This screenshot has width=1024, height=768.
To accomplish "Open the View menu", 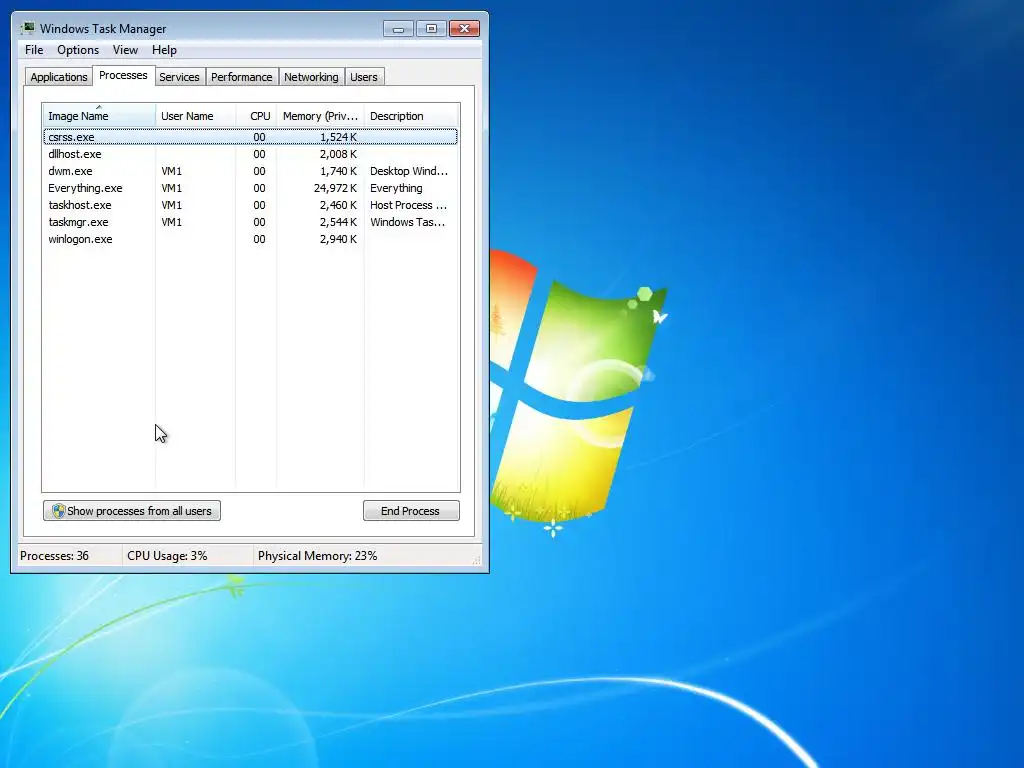I will (125, 50).
